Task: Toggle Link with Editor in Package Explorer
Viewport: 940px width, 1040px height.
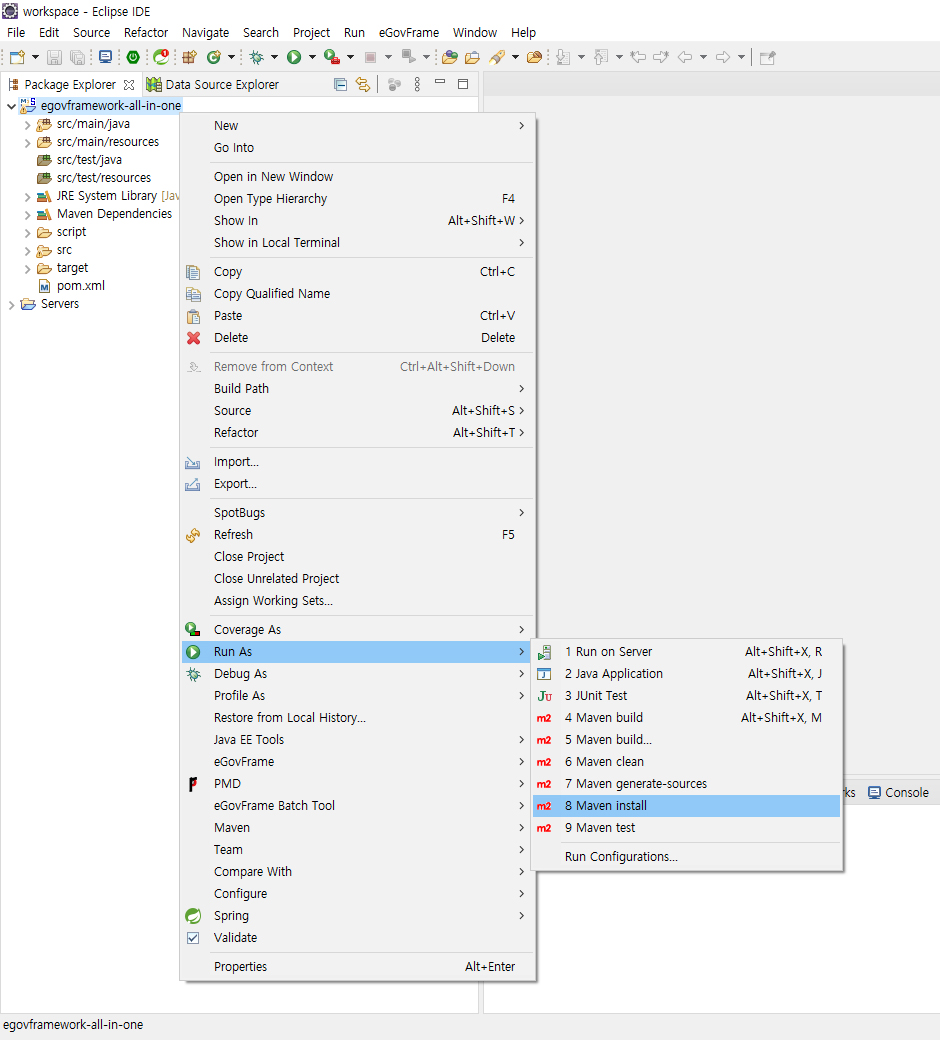Action: tap(363, 84)
